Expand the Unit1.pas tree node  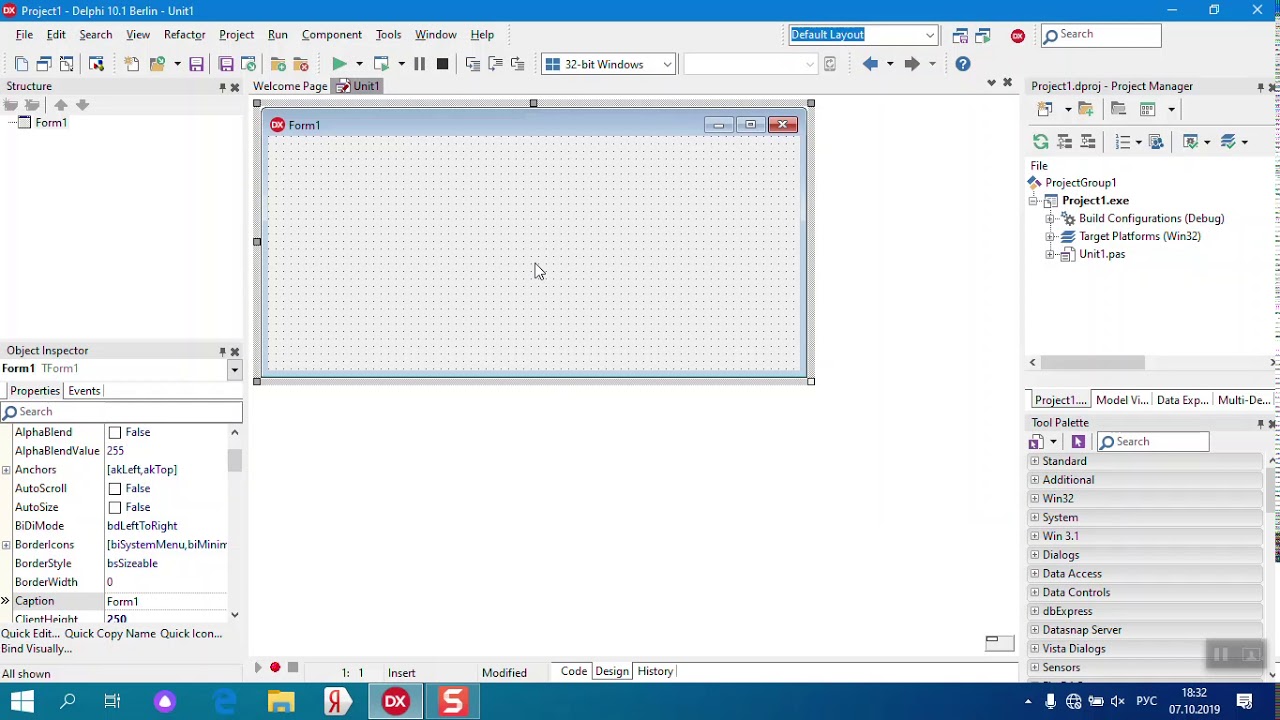[x=1050, y=255]
